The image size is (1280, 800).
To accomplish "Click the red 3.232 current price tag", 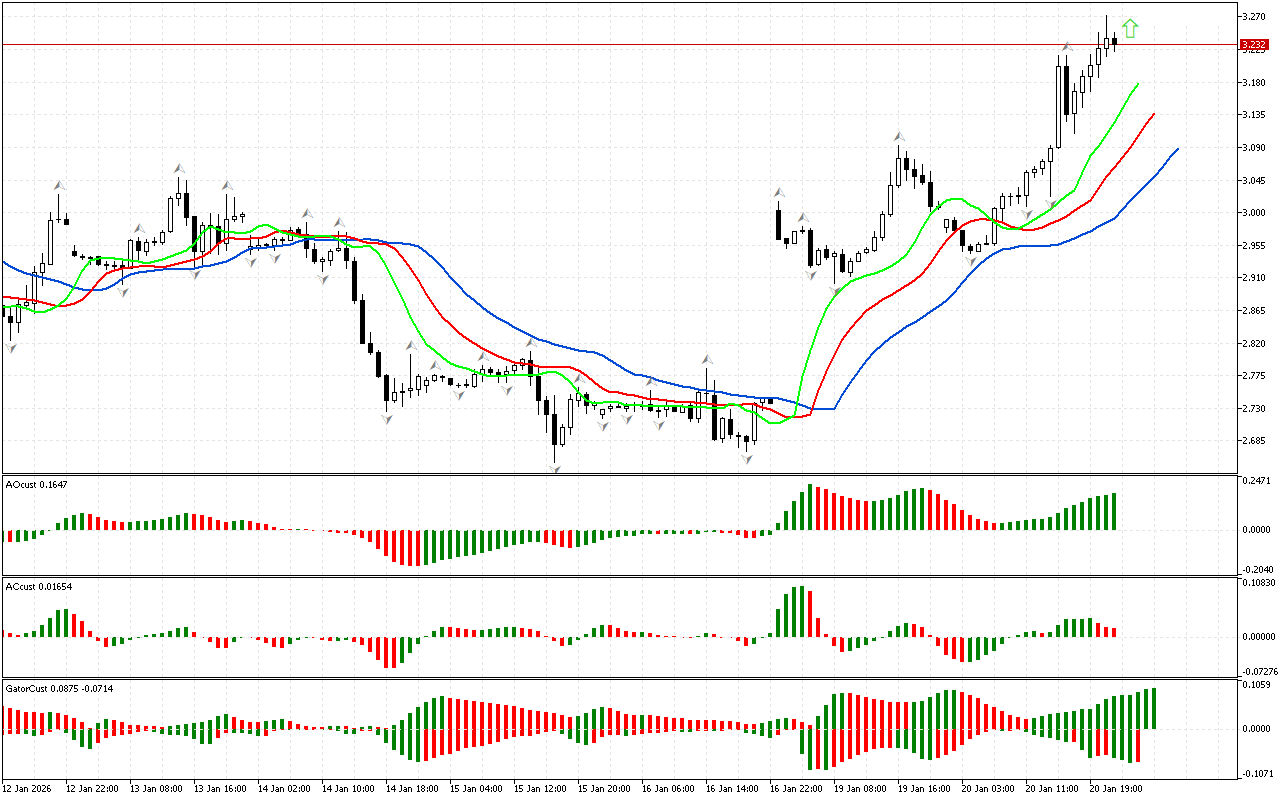I will click(1253, 45).
